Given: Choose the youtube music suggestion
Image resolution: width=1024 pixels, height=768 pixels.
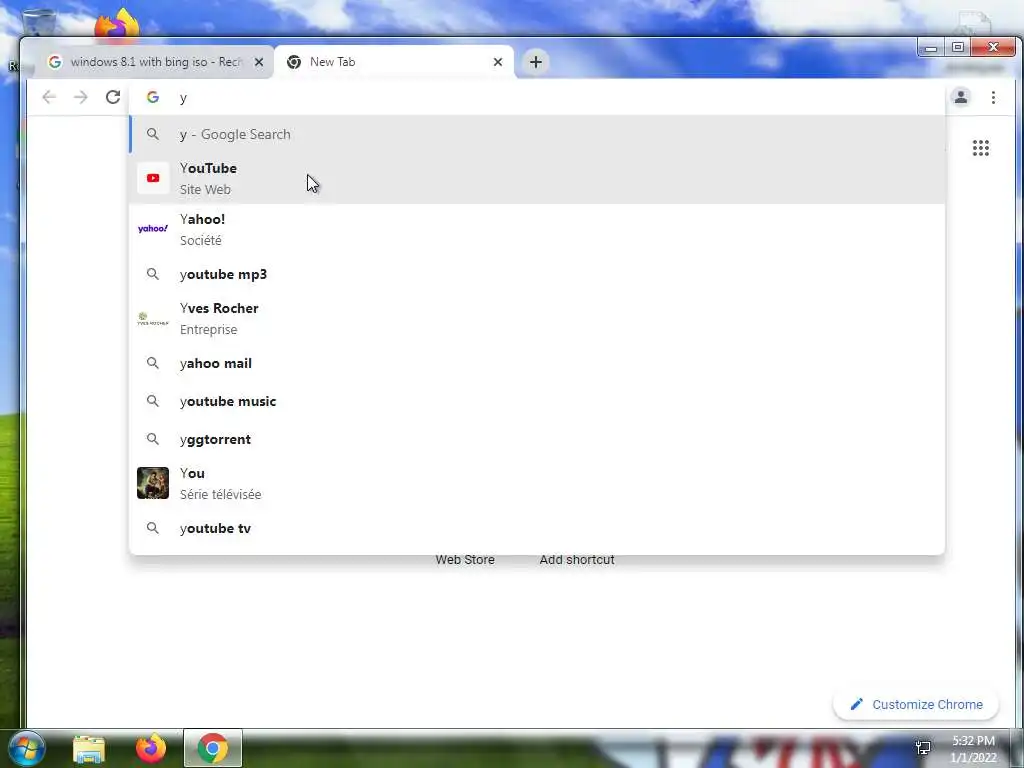Looking at the screenshot, I should point(537,401).
